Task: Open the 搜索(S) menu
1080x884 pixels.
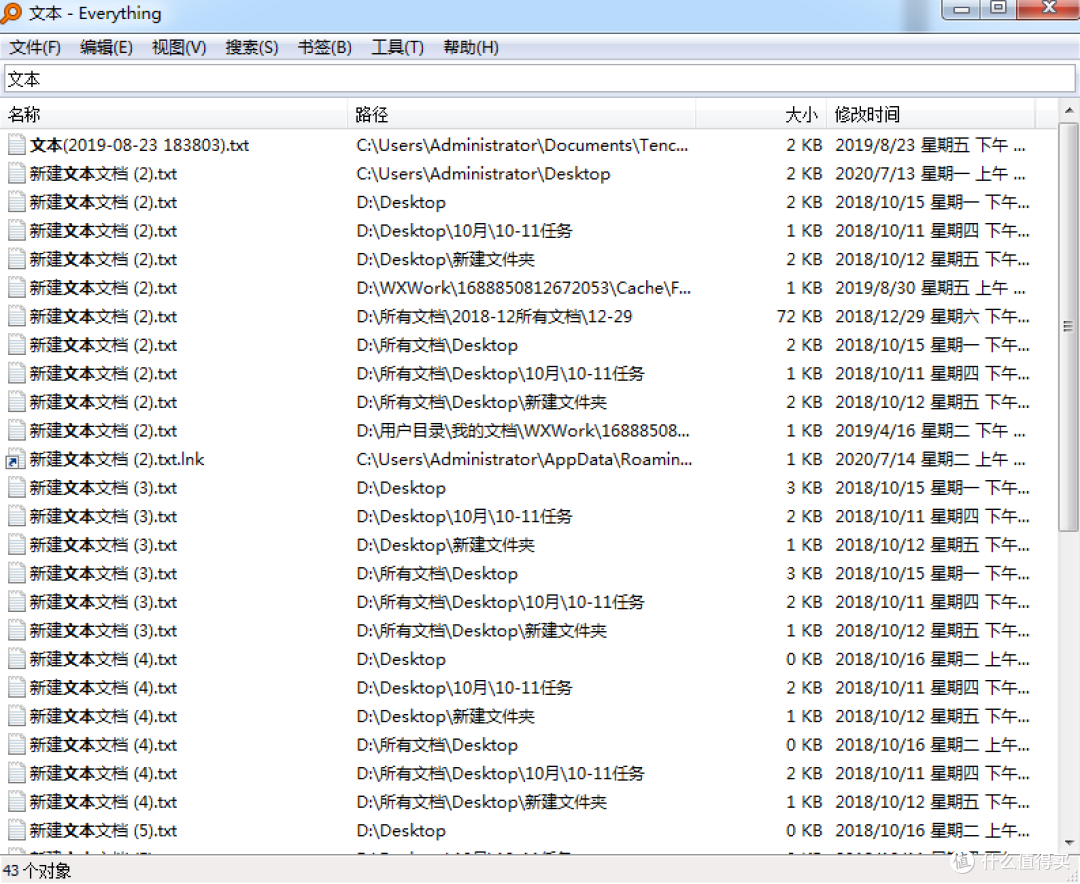Action: pos(252,48)
